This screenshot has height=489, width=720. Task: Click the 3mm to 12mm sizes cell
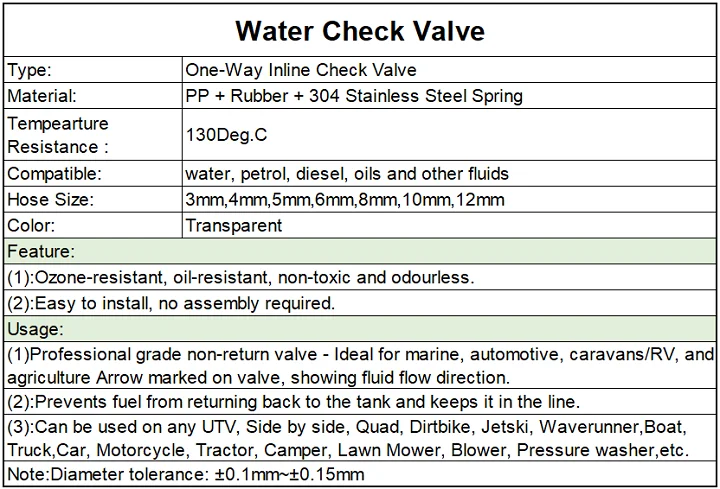point(449,199)
